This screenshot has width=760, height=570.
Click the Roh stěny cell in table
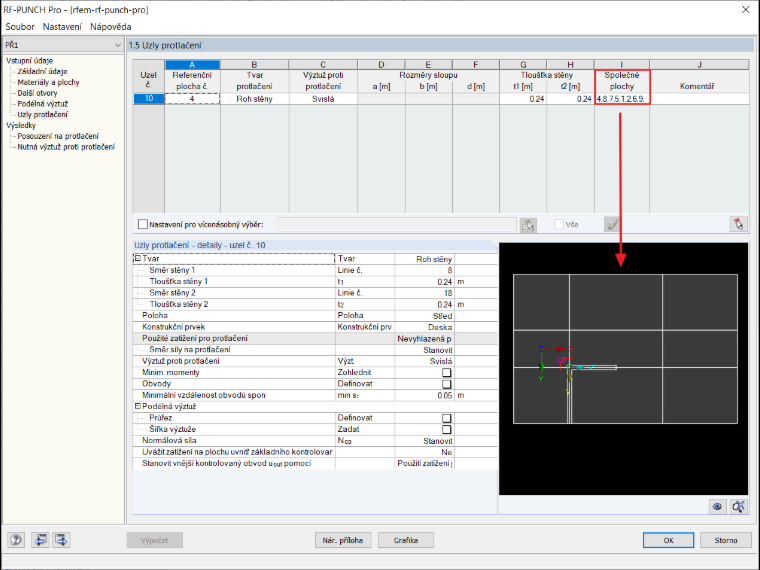[254, 98]
